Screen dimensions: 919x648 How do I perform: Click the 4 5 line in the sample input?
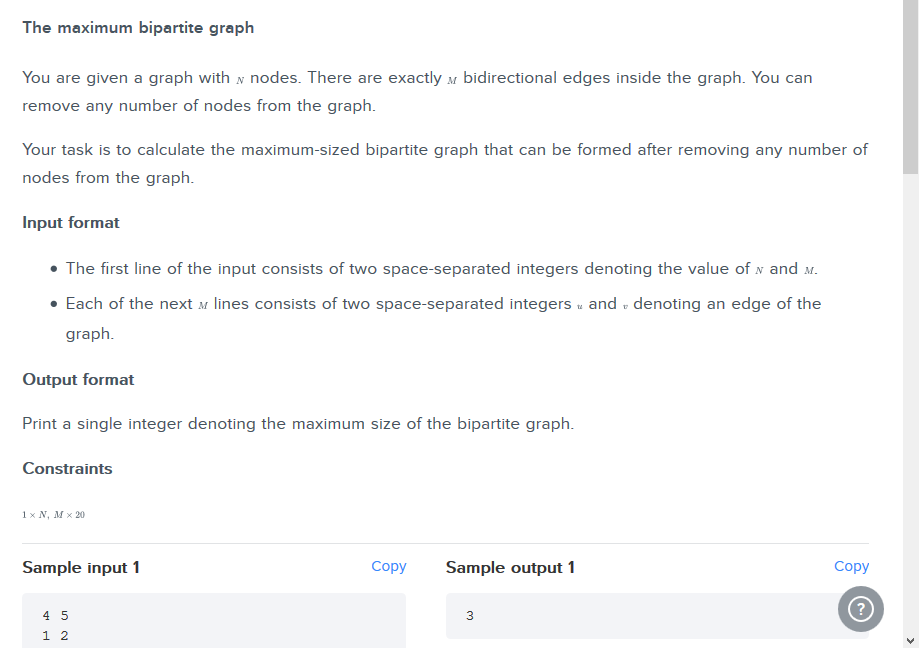[x=56, y=616]
